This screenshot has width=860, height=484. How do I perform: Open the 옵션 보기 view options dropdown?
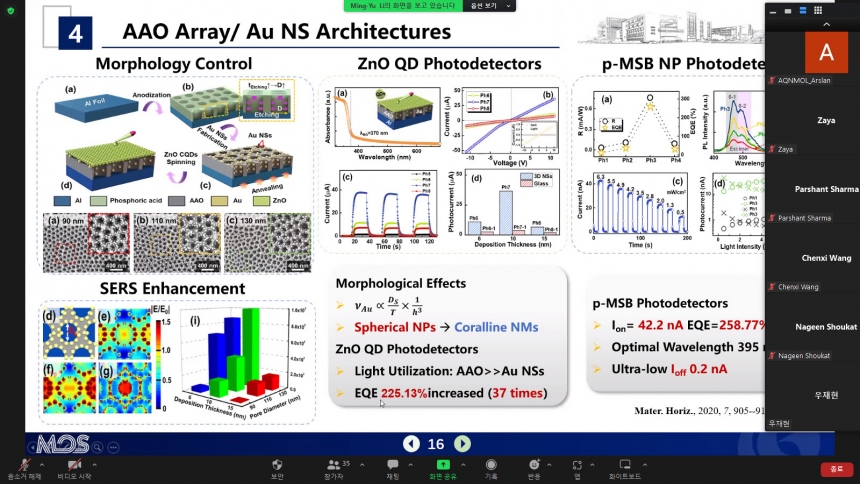point(489,5)
